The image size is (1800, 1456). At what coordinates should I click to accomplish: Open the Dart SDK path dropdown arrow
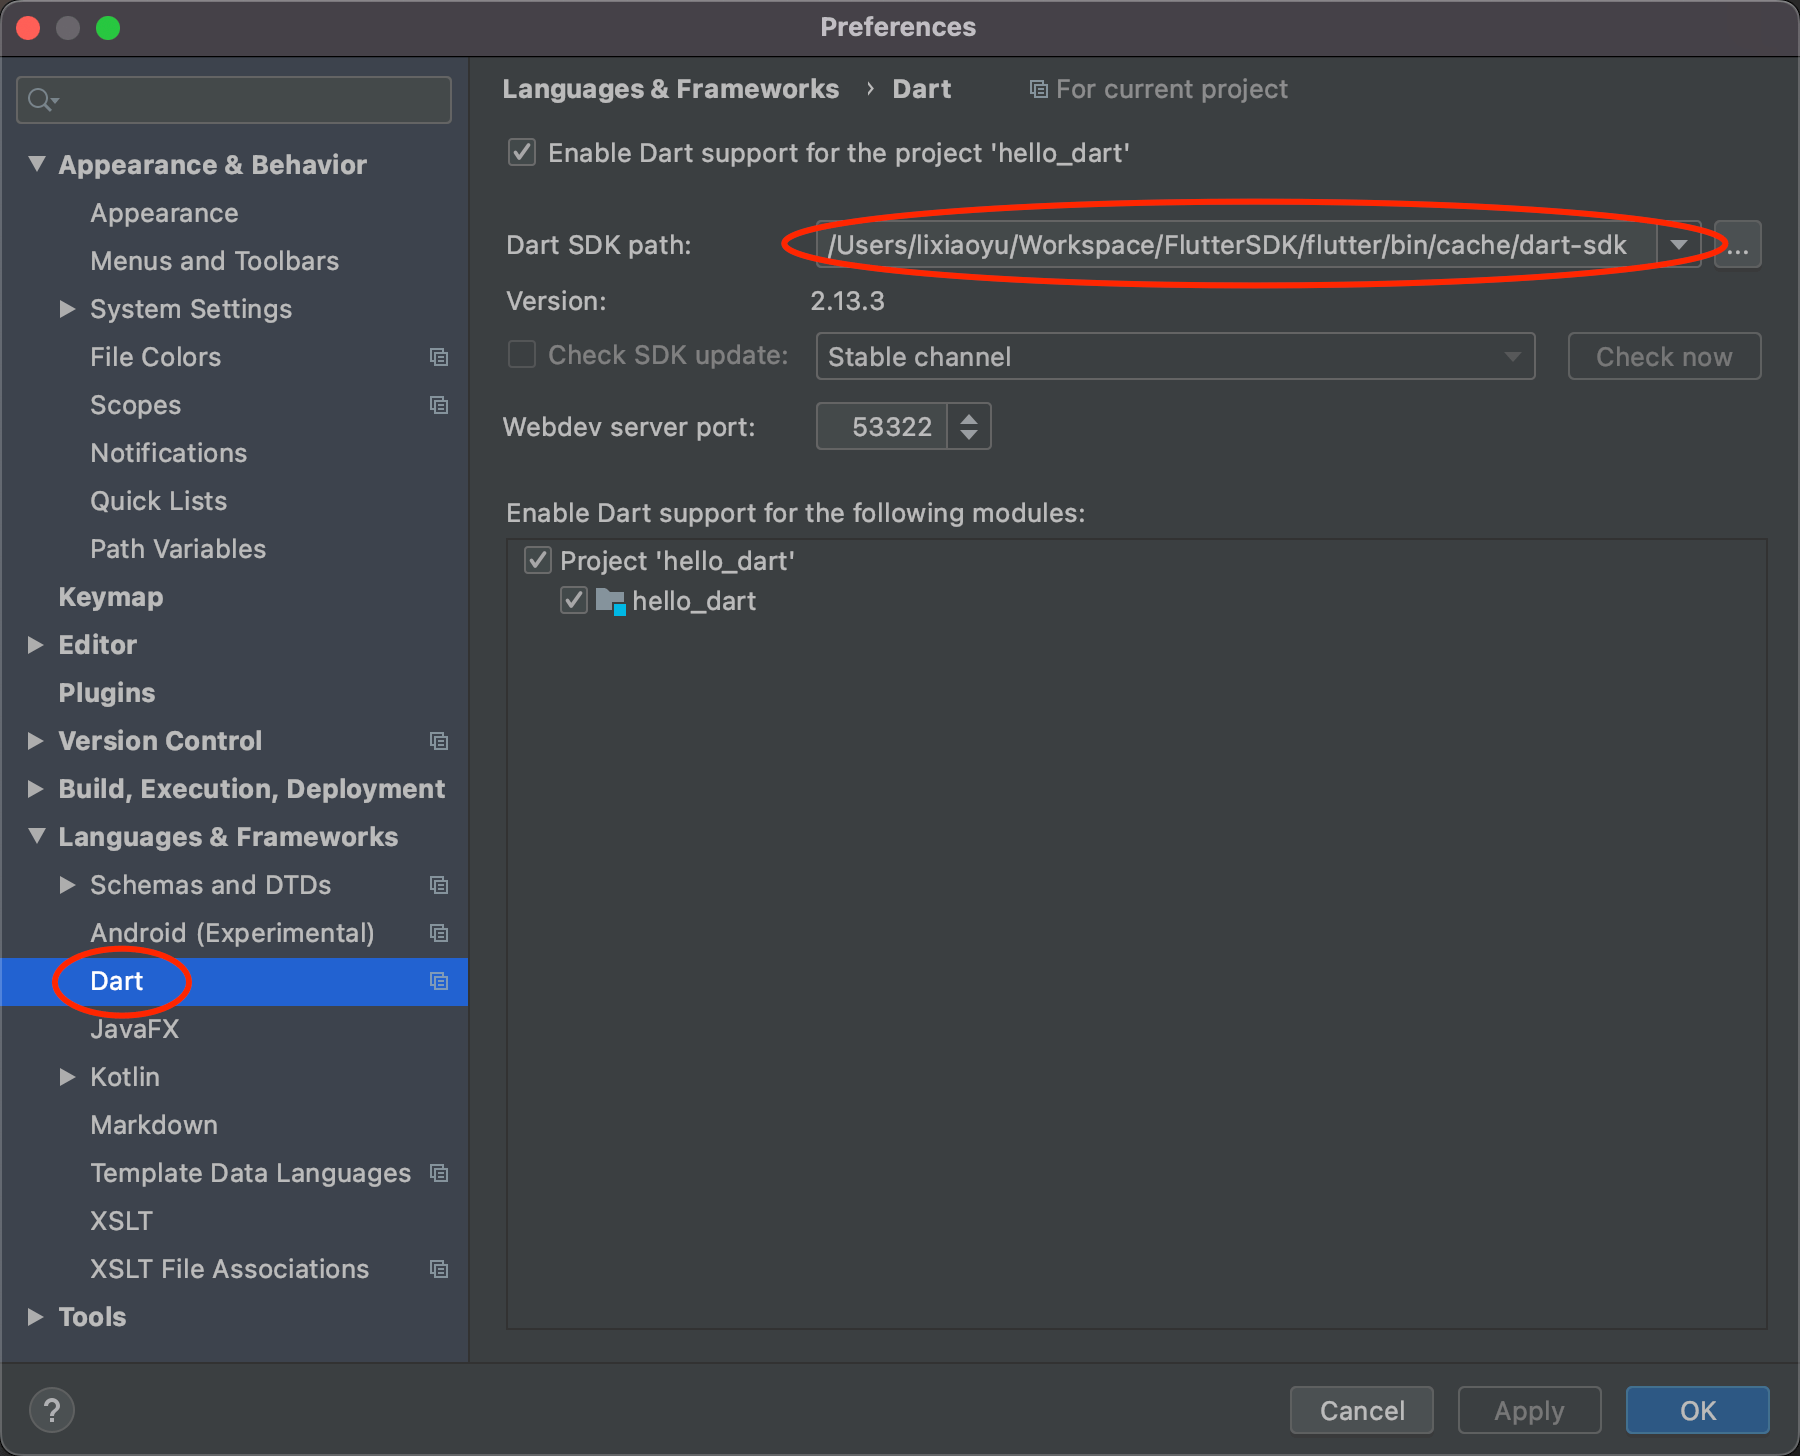(1679, 245)
